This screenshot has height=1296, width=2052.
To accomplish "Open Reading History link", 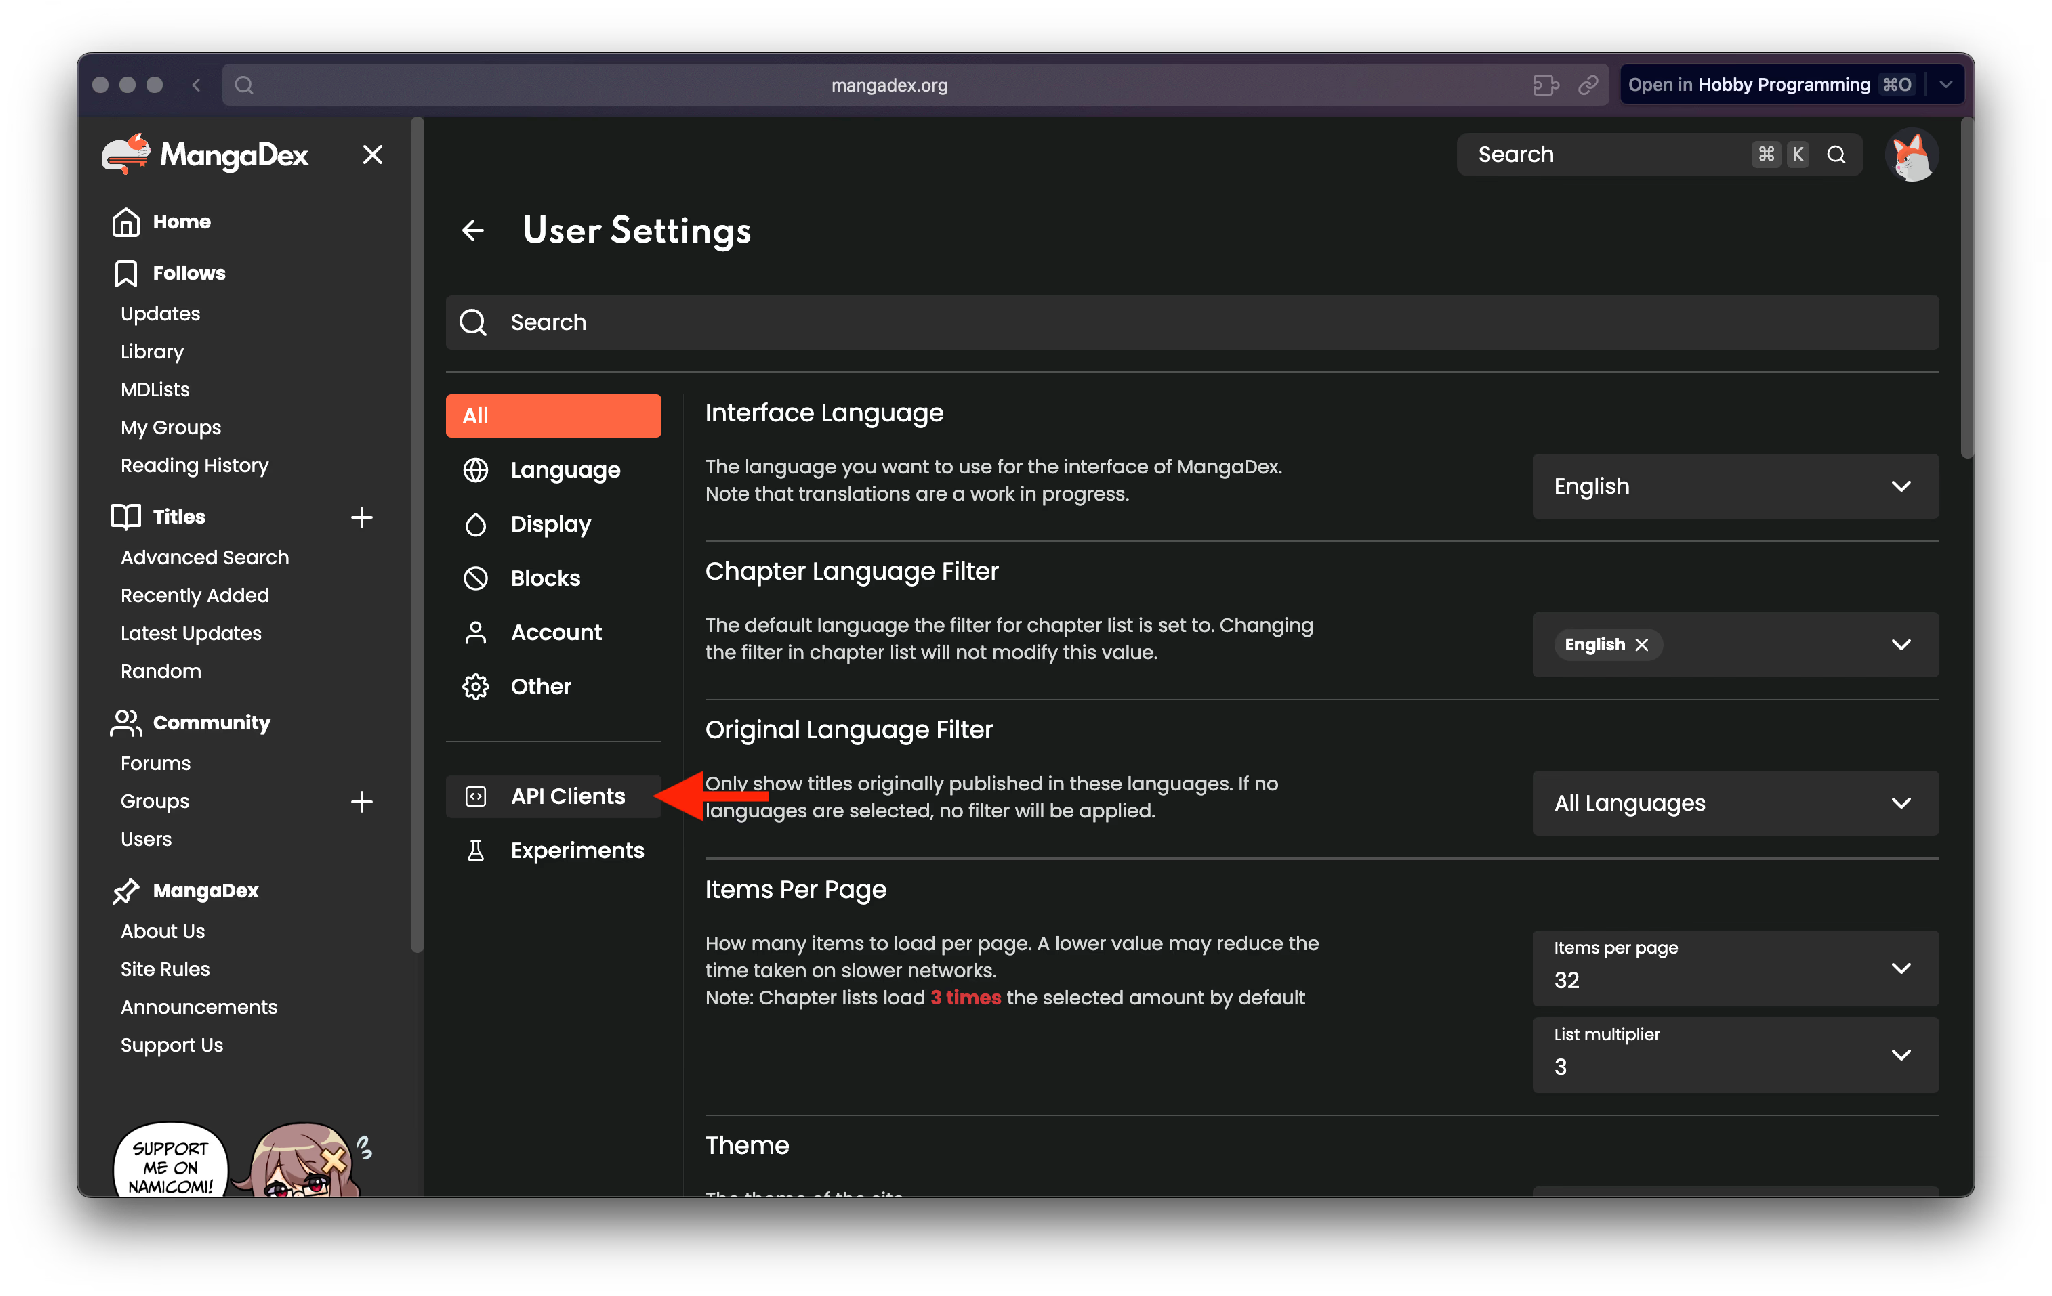I will tap(195, 466).
